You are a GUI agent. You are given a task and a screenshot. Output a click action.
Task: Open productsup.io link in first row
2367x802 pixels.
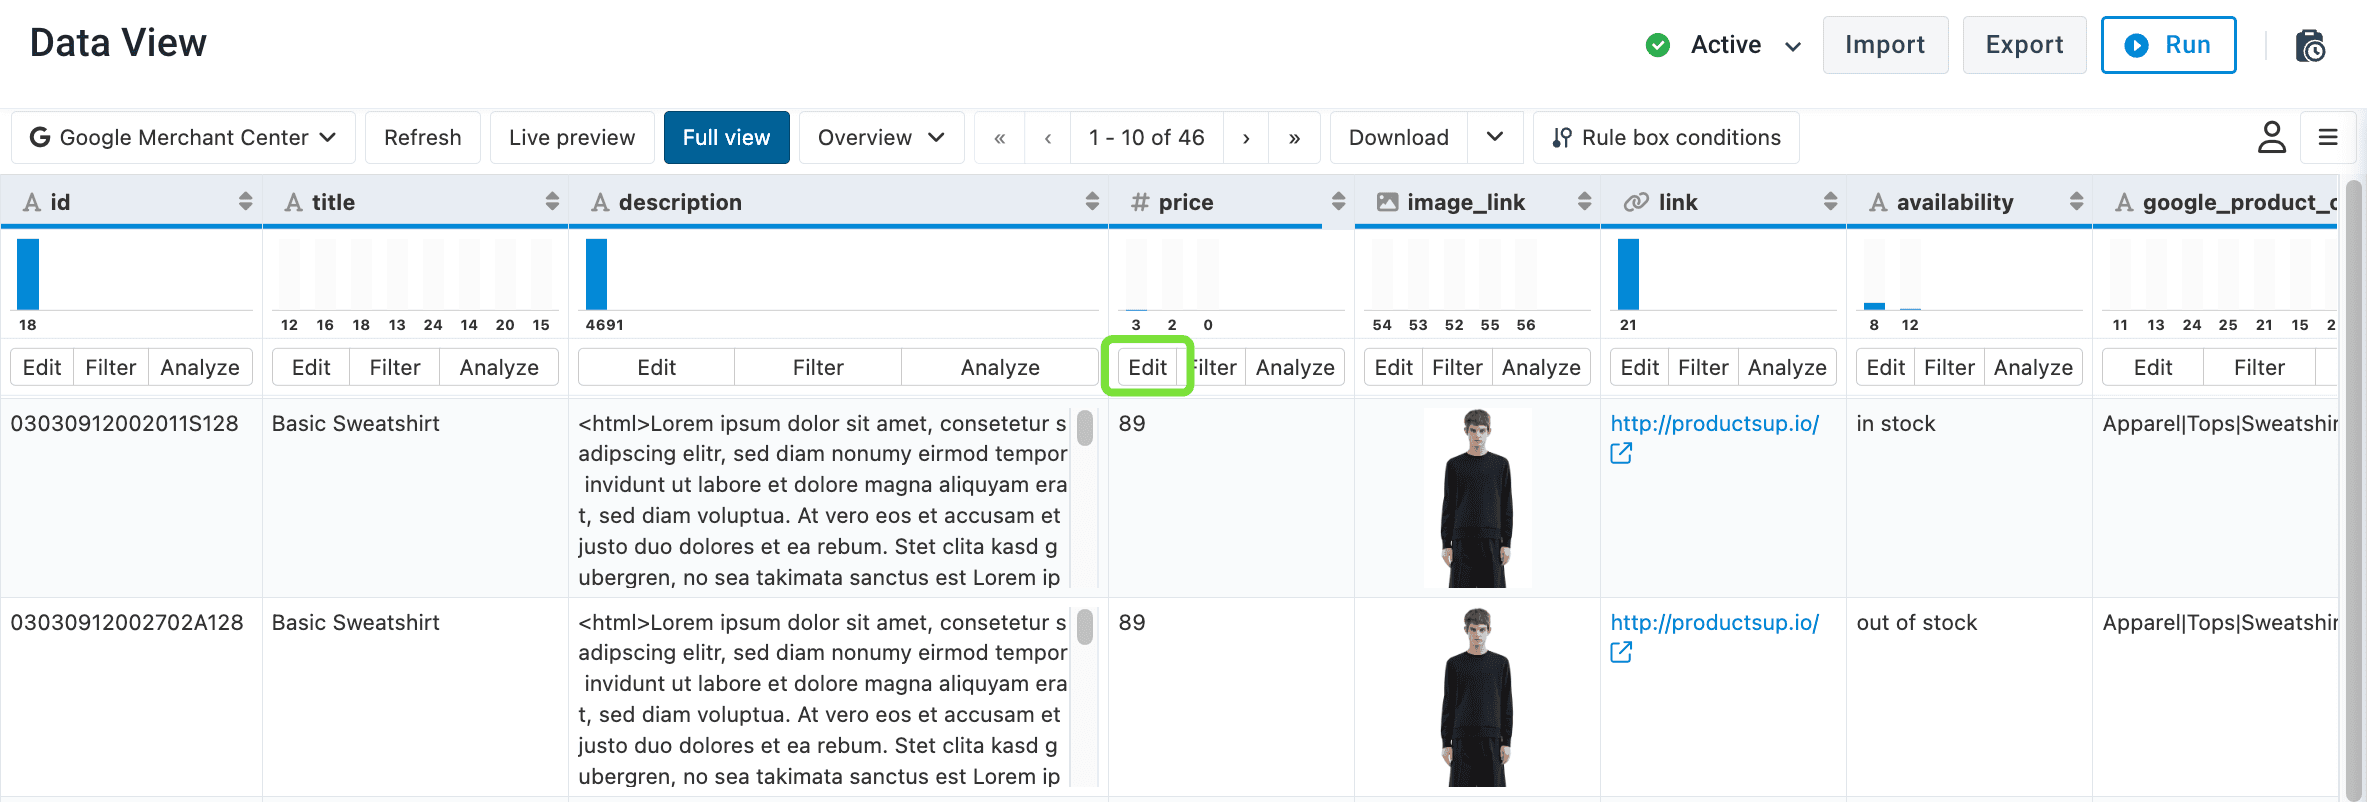(x=1714, y=423)
